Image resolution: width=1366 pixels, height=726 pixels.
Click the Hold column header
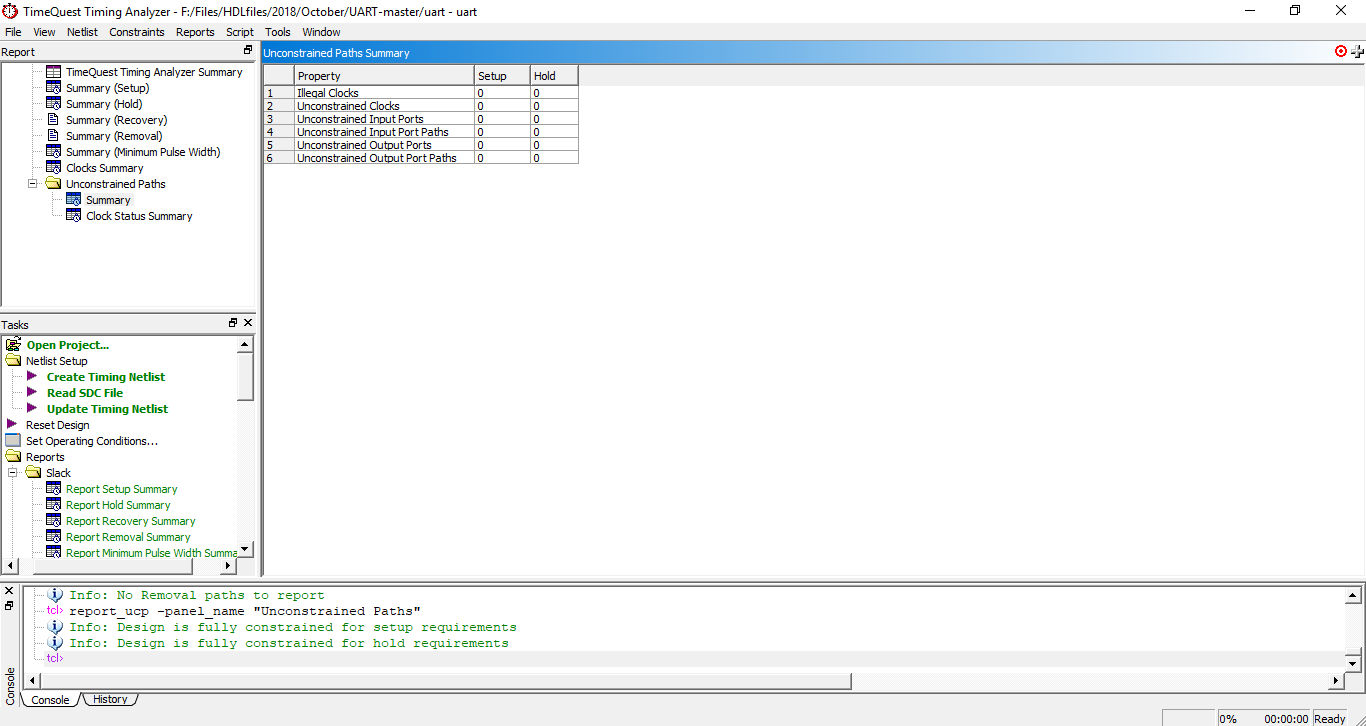(x=554, y=76)
